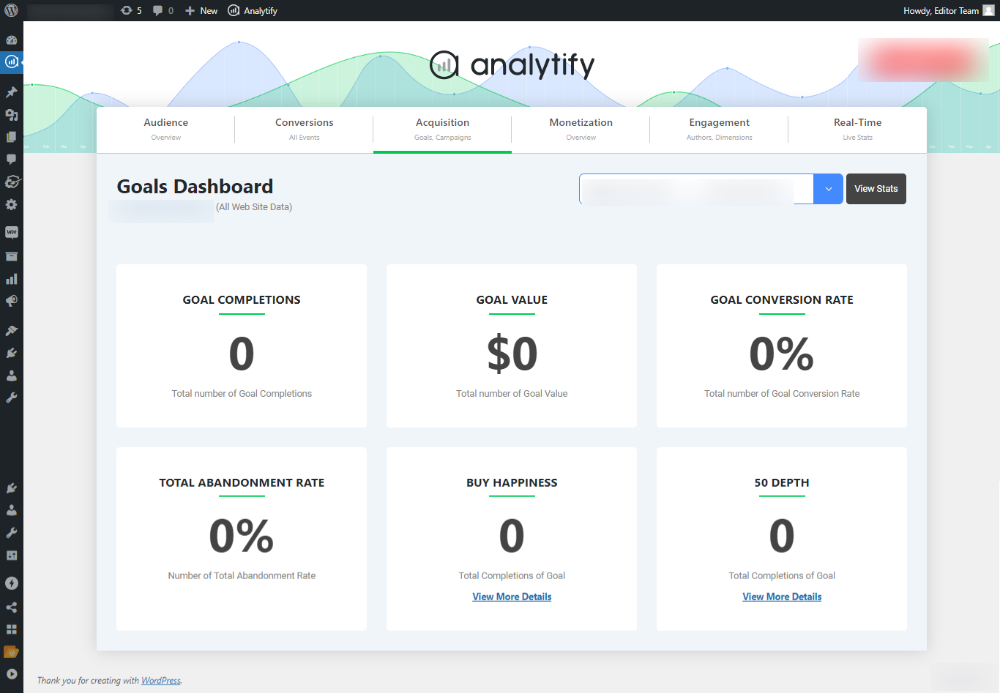The width and height of the screenshot is (1000, 693).
Task: Click the View Stats button
Action: [x=876, y=189]
